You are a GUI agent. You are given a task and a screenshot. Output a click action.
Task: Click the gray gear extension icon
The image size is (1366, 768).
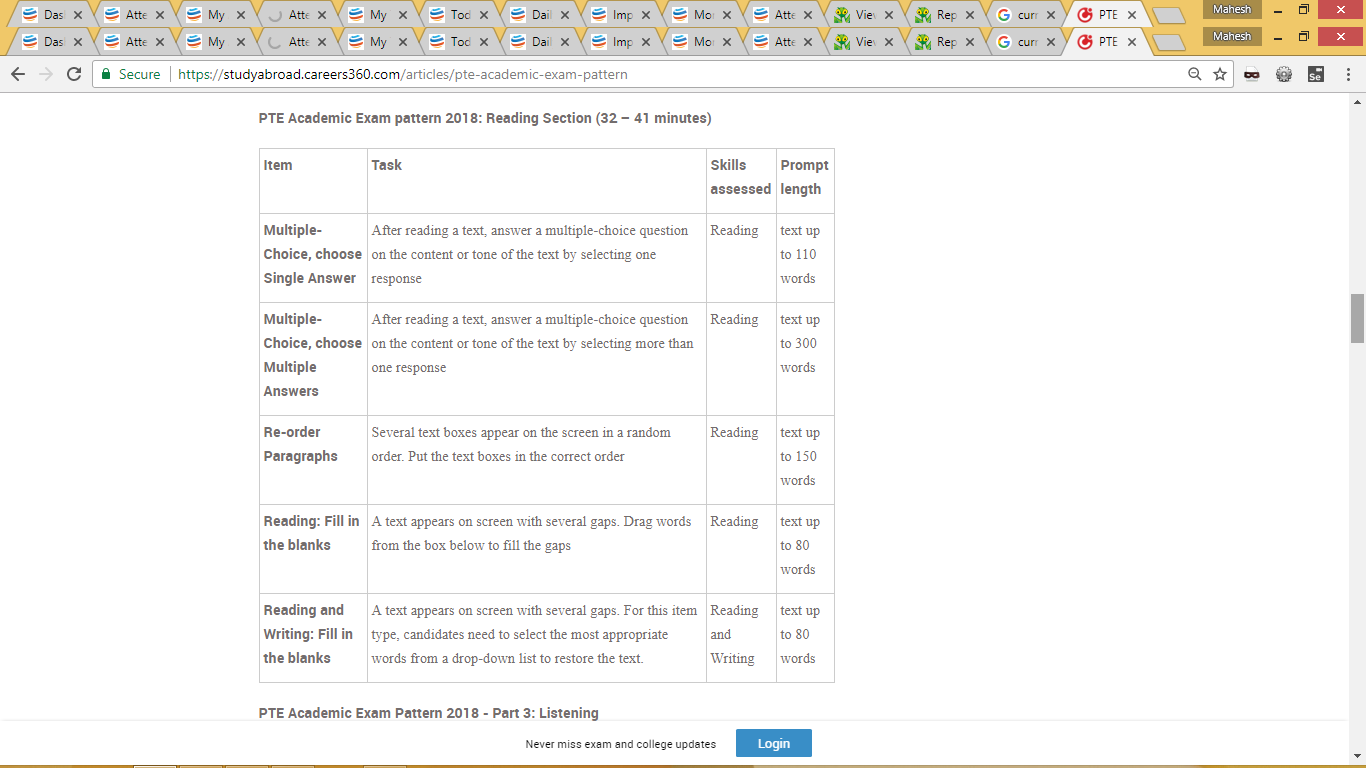(x=1284, y=74)
